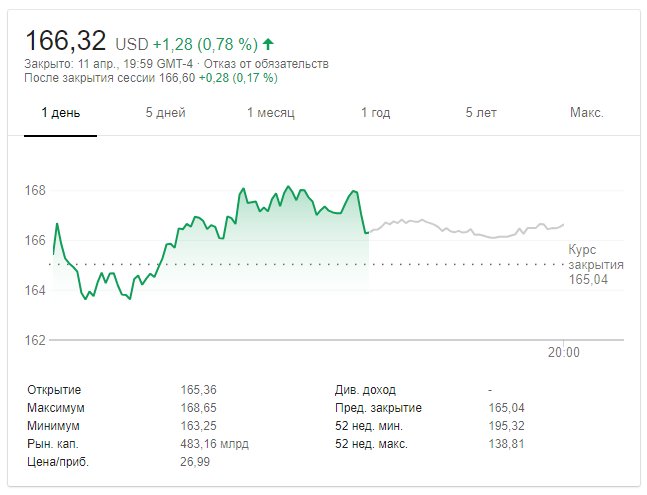Click the 52 нед. мин. value 195,32
The image size is (647, 495).
coord(504,425)
